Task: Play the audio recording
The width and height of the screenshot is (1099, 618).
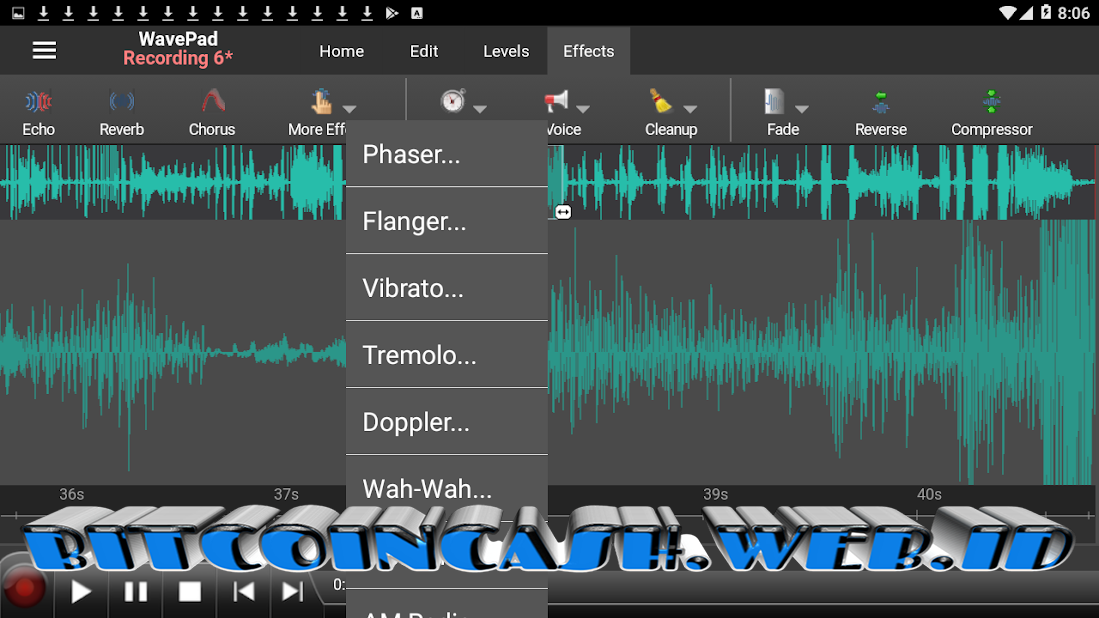Action: pos(81,592)
